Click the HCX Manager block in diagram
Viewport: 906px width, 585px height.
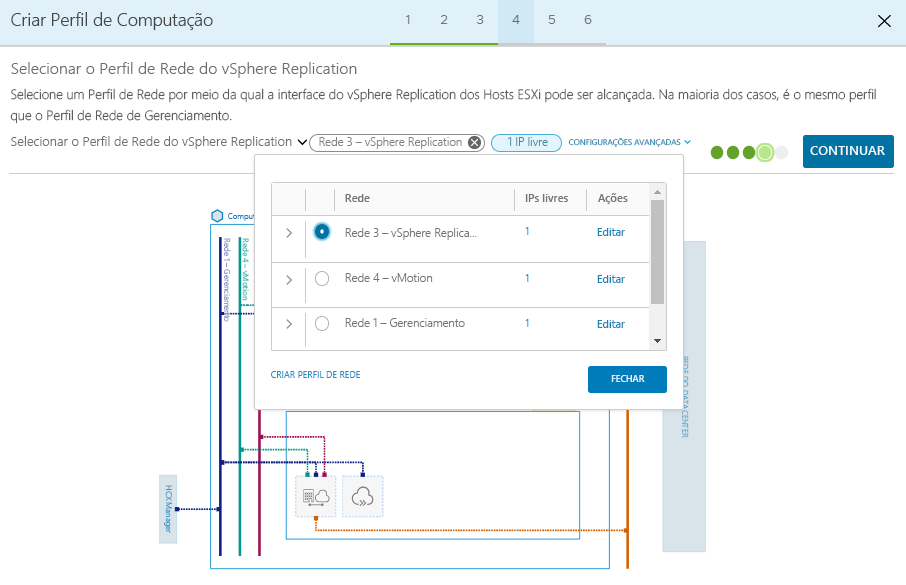pos(168,509)
